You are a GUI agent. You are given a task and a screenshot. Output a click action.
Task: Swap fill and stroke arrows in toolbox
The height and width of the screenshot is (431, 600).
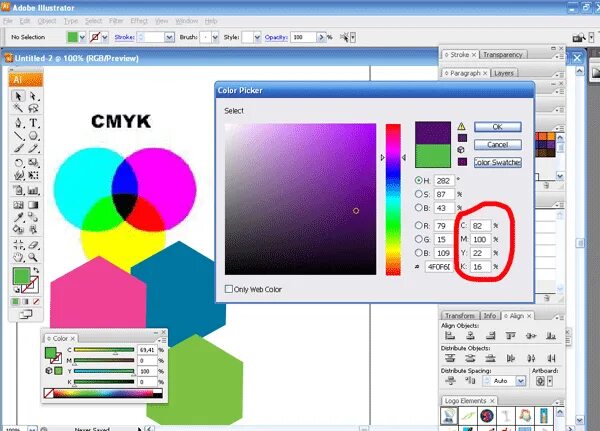click(36, 270)
